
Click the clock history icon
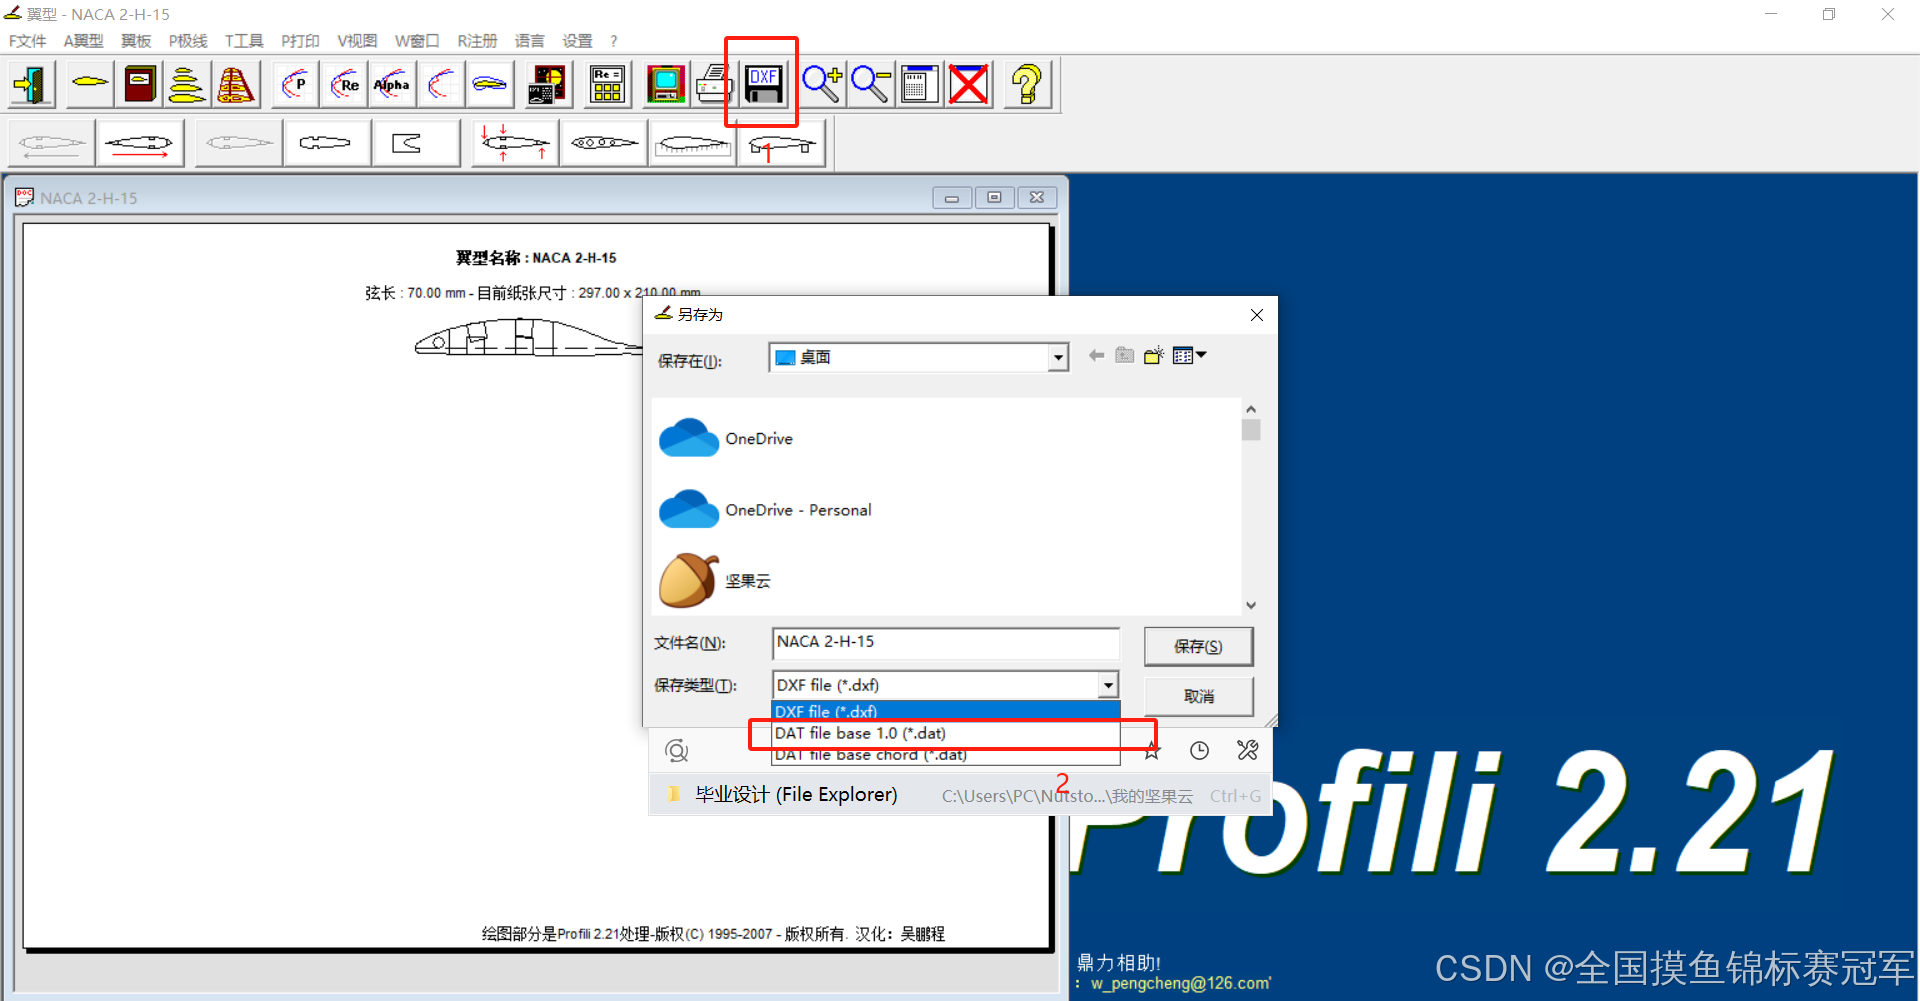(x=1199, y=750)
